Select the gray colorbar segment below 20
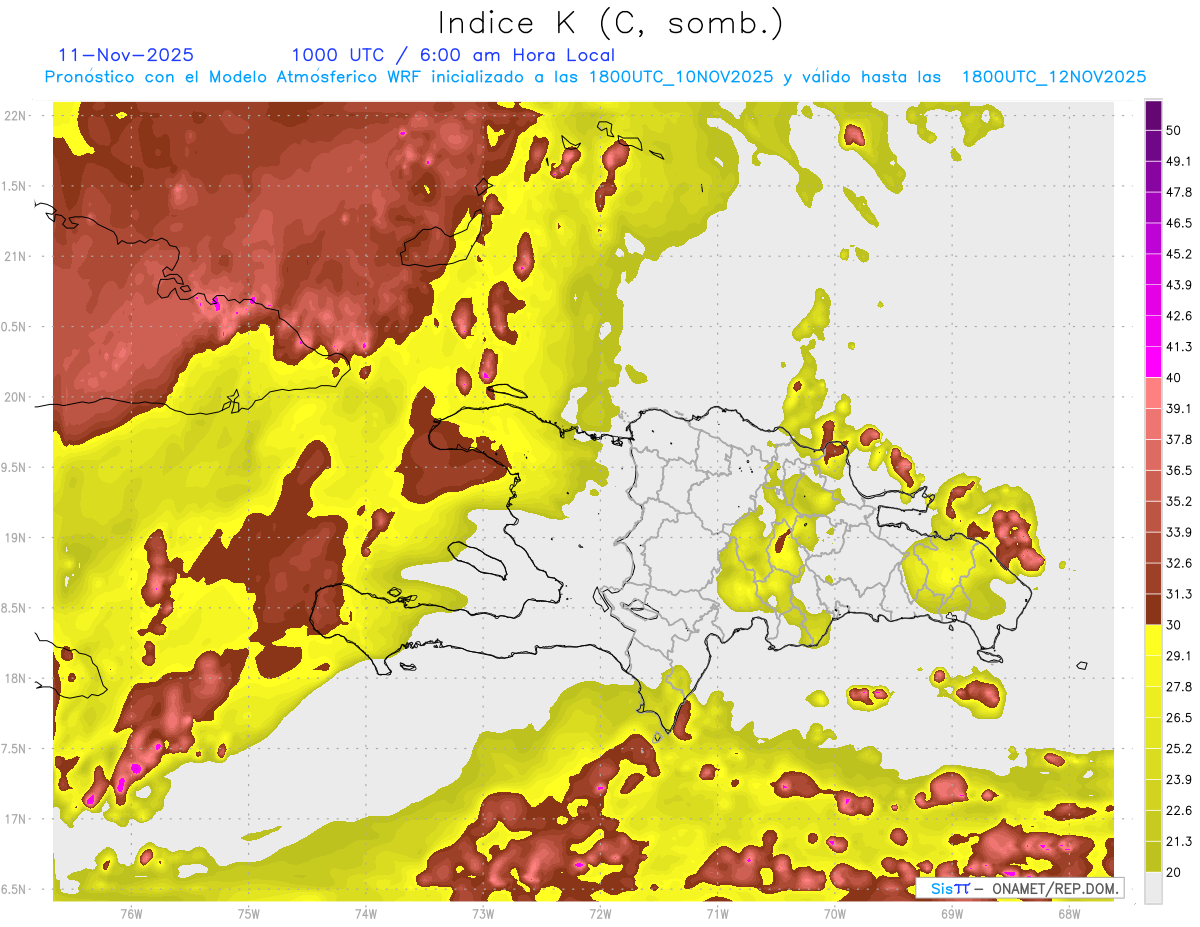1200x927 pixels. 1153,888
